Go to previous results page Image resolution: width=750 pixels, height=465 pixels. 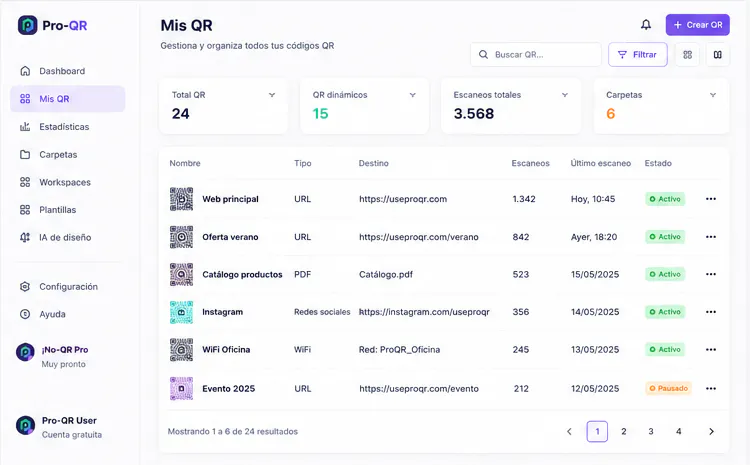pyautogui.click(x=569, y=432)
